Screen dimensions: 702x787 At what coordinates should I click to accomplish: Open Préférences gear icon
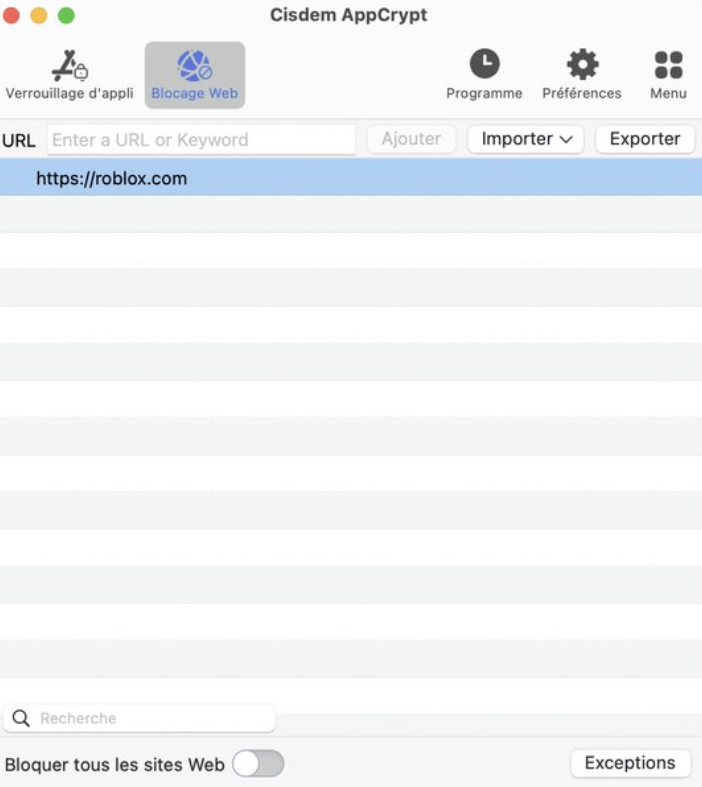(x=582, y=64)
